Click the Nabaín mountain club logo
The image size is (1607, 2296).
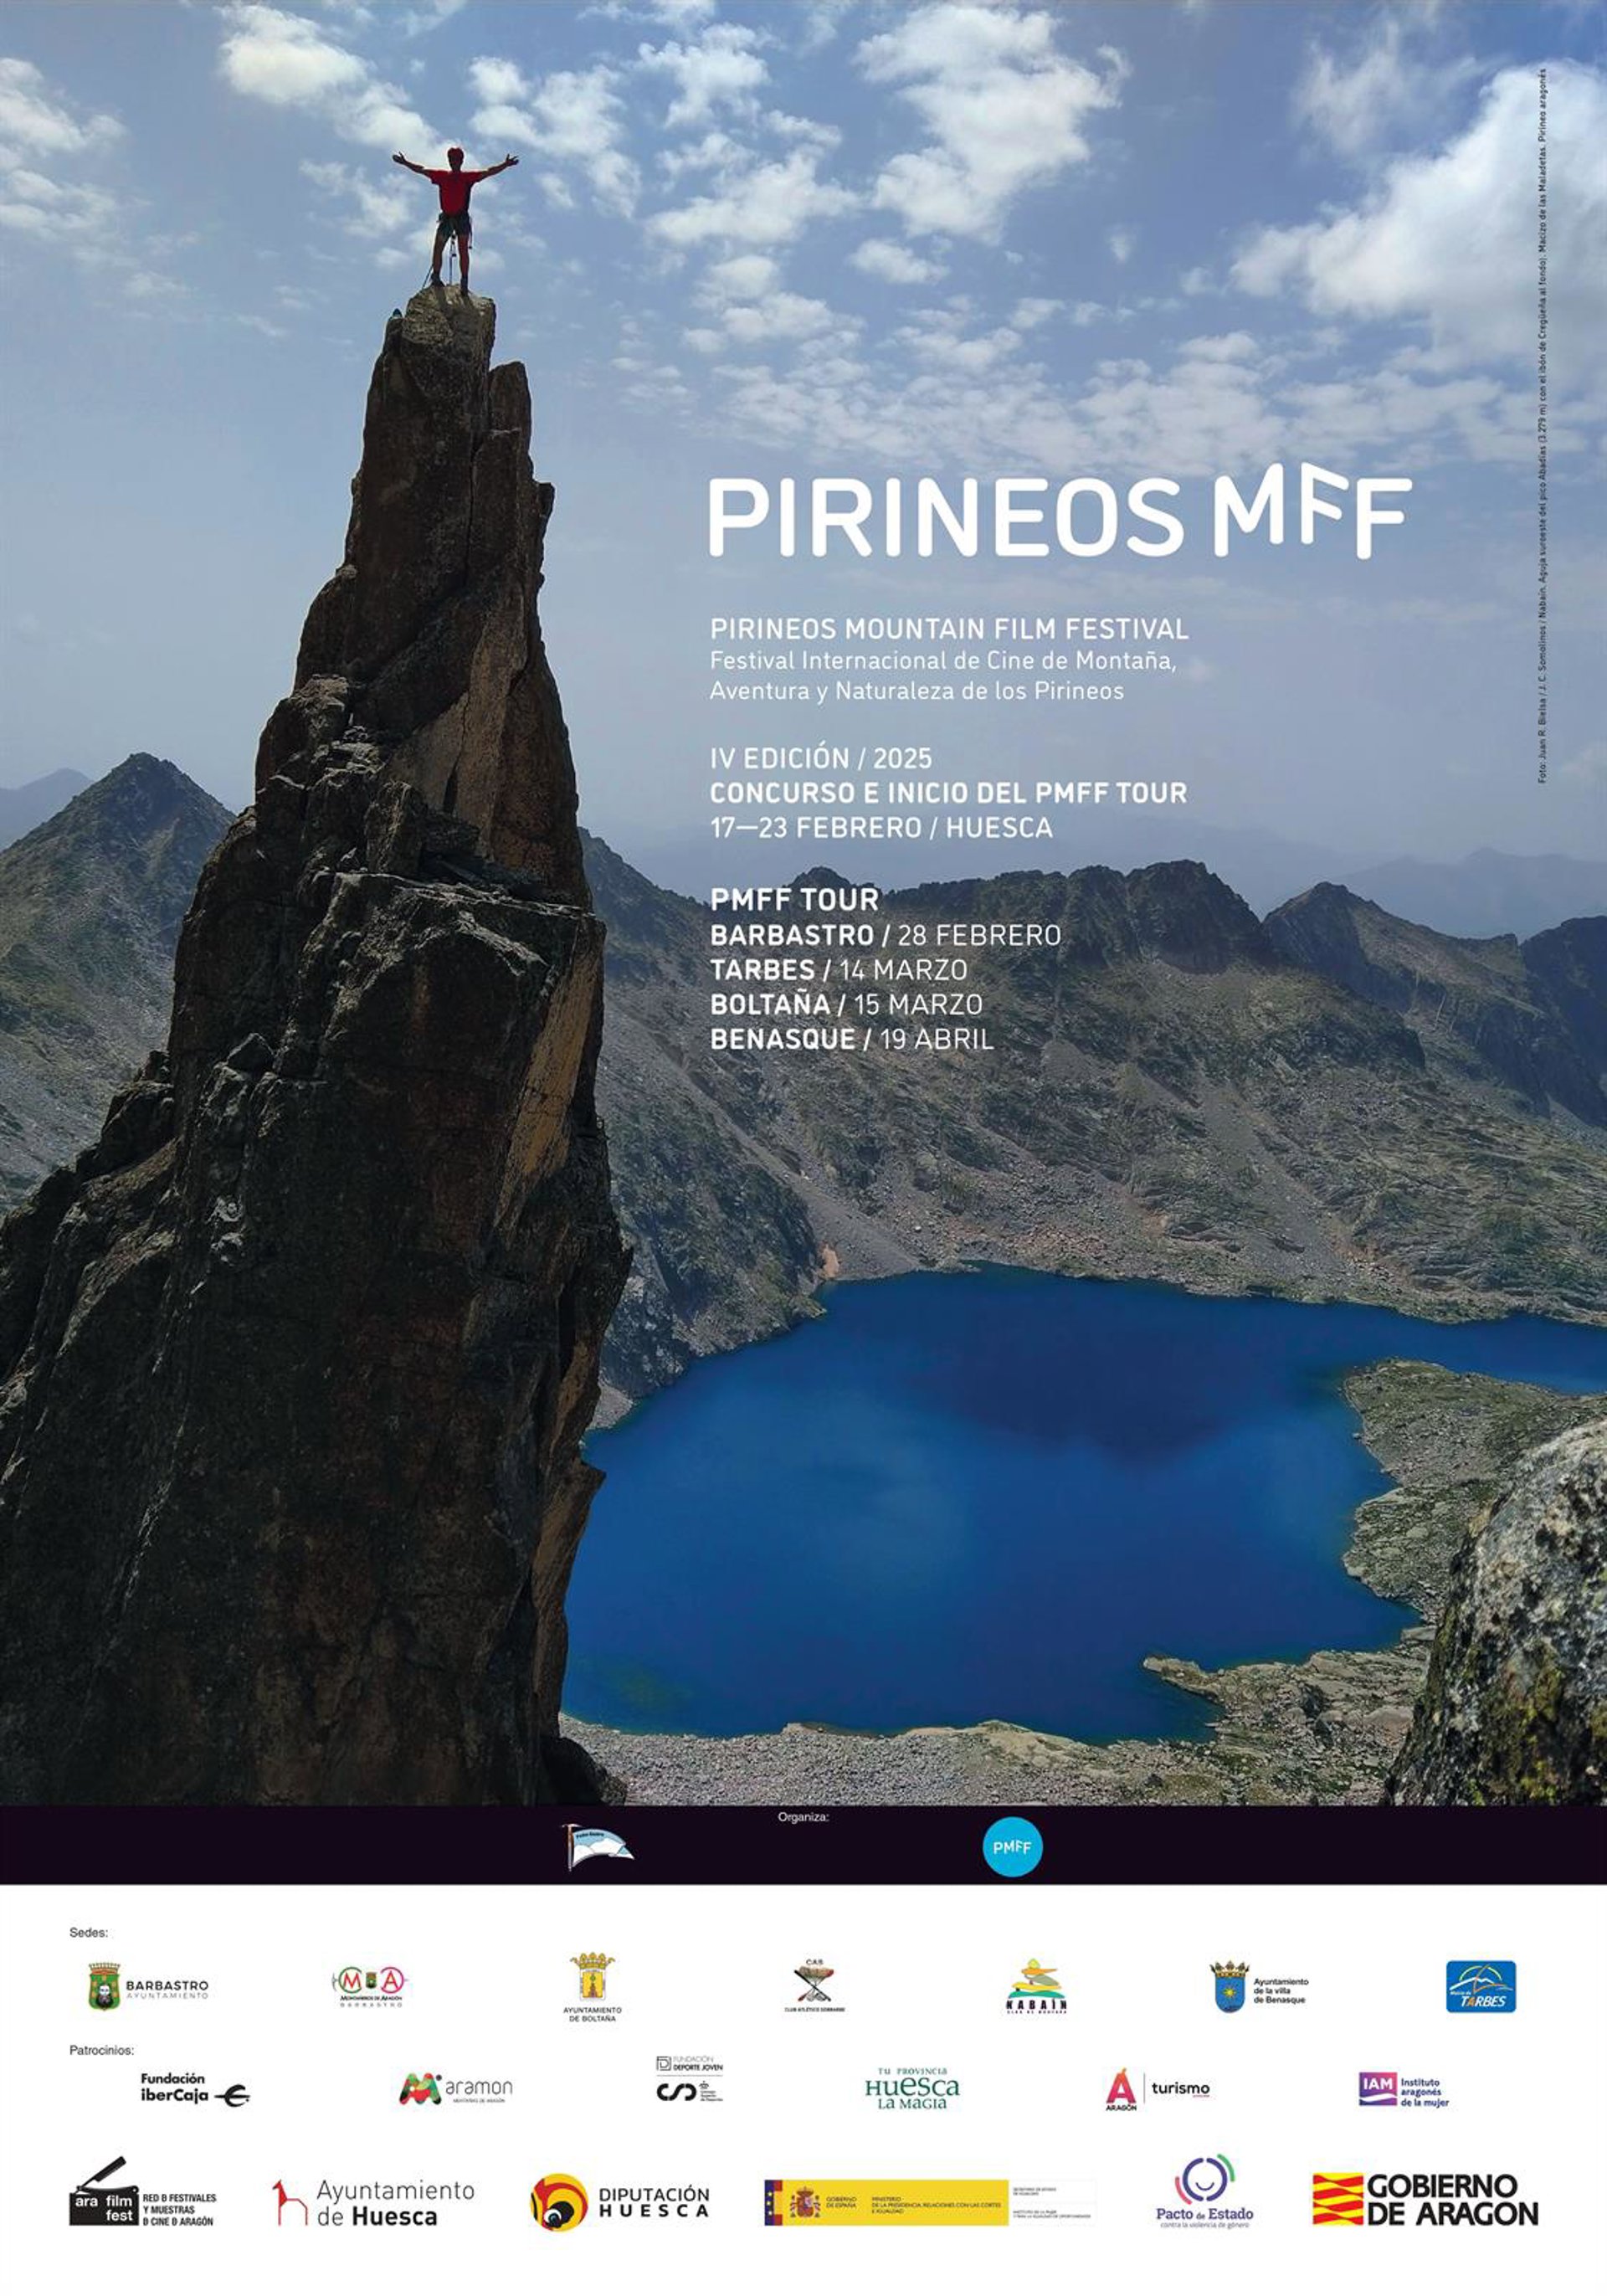[1036, 1986]
